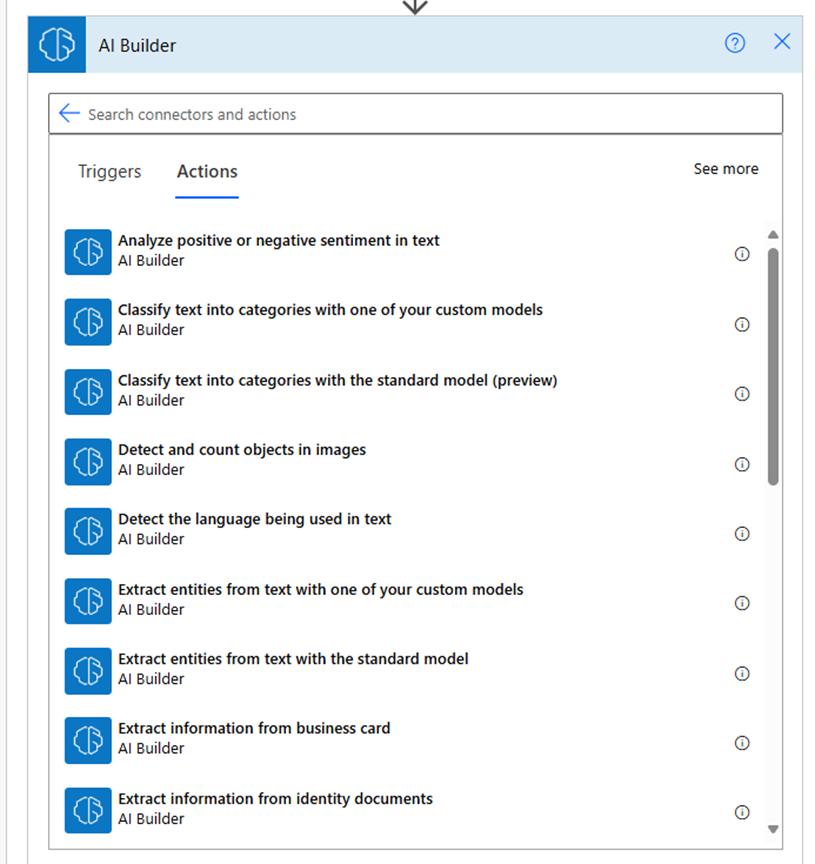Click icon for Extract entities with standard model
Screen dimensions: 815x864
coord(88,671)
